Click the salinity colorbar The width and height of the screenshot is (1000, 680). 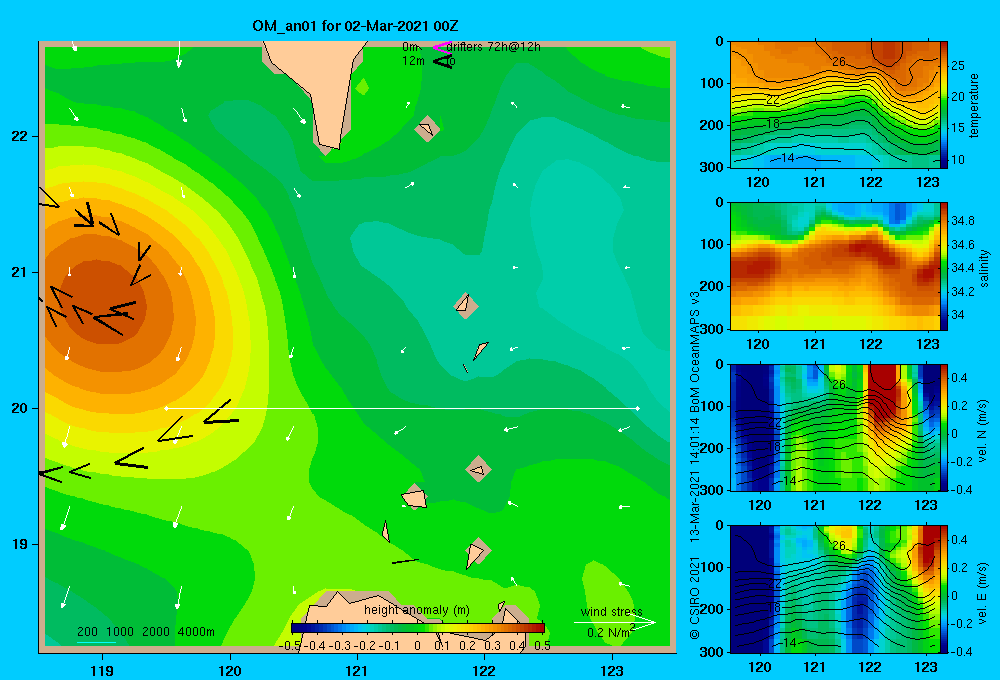click(944, 266)
